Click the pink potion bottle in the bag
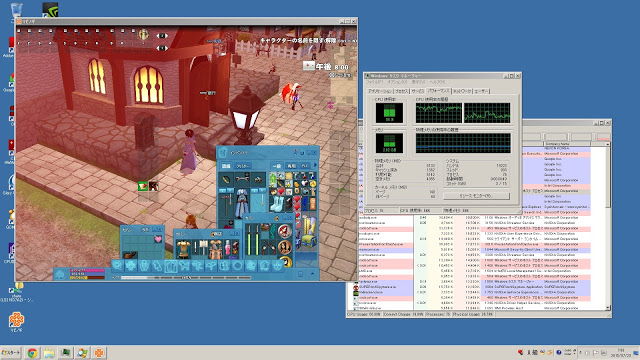This screenshot has width=640, height=360. pyautogui.click(x=228, y=247)
